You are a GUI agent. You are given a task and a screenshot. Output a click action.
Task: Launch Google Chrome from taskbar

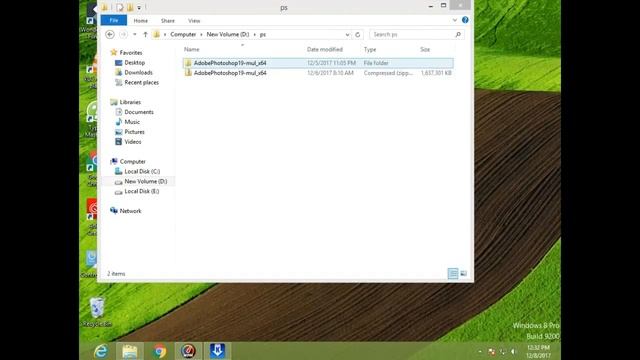pos(160,351)
